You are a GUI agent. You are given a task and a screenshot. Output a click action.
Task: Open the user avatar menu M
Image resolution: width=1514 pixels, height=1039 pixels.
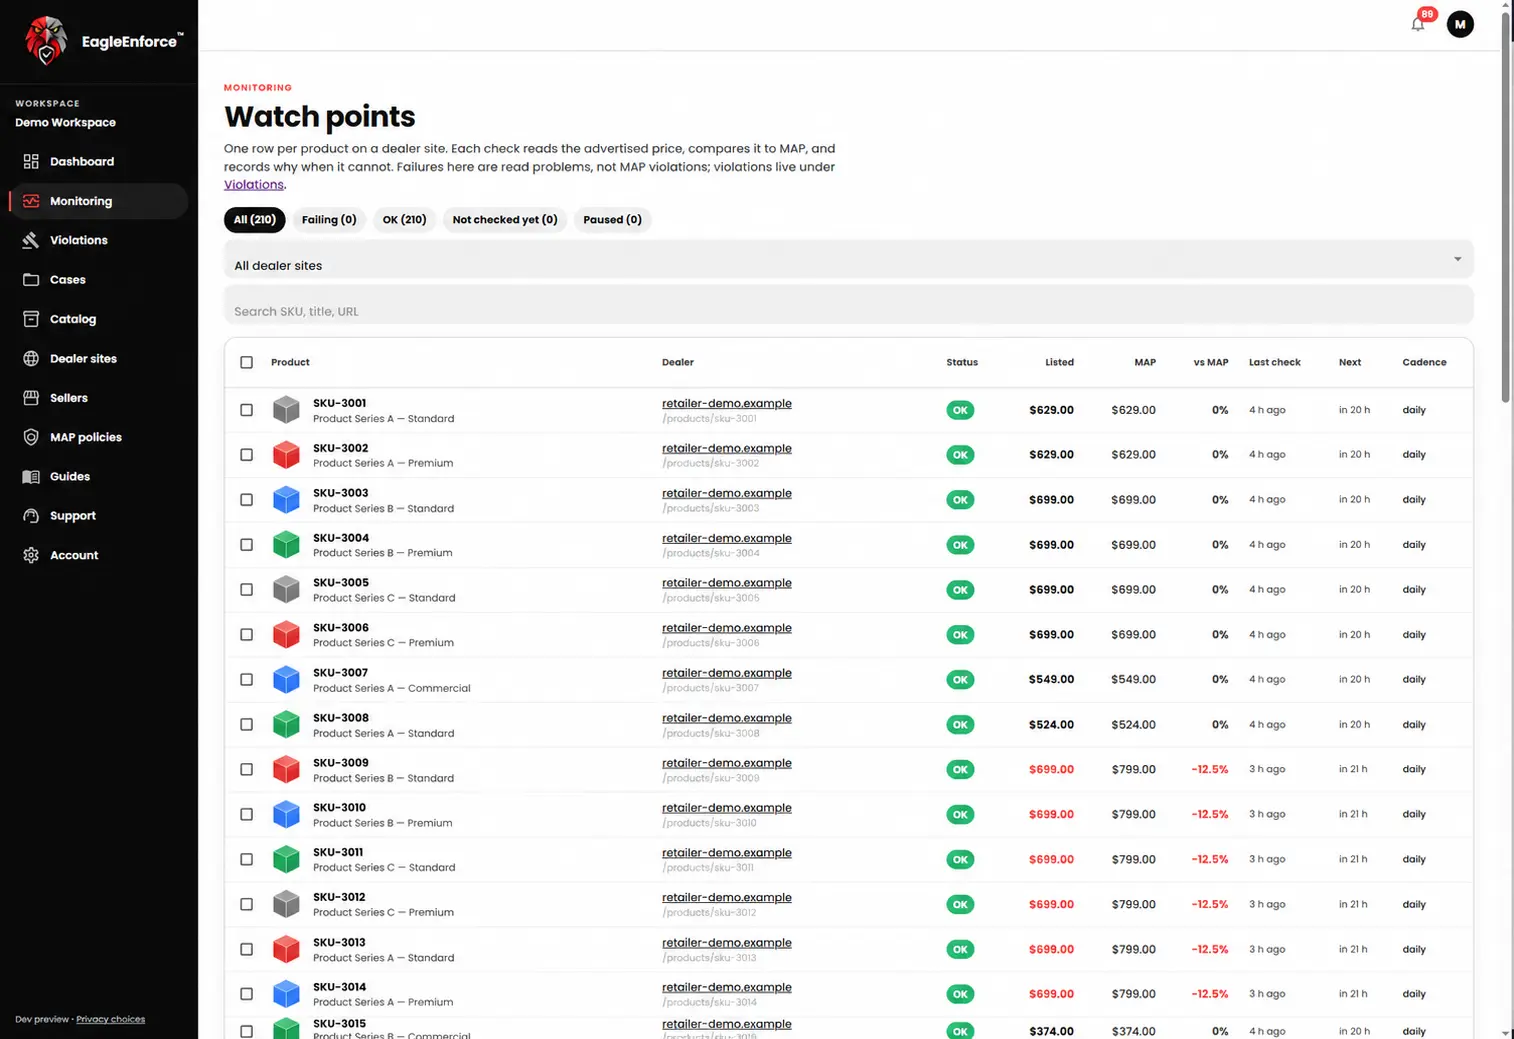pyautogui.click(x=1460, y=24)
